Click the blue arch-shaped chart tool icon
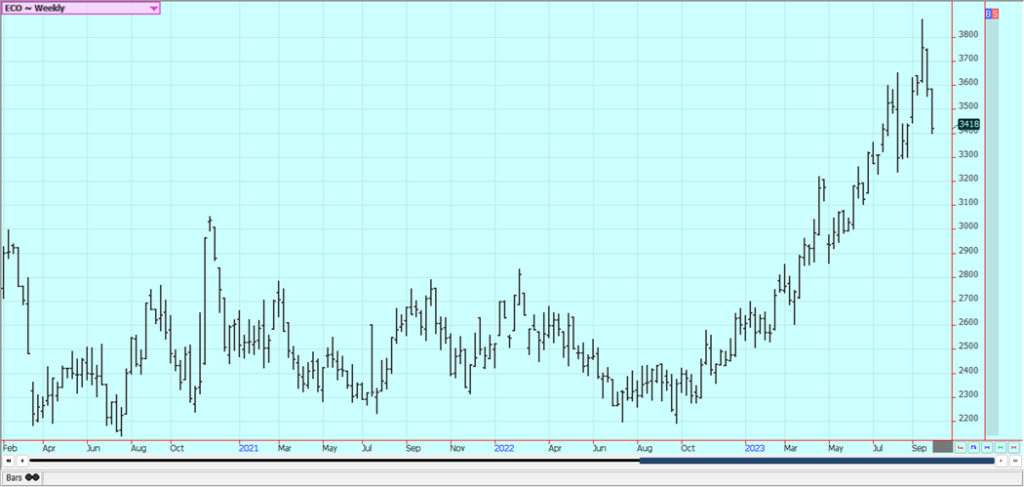The height and width of the screenshot is (487, 1024). click(x=974, y=447)
